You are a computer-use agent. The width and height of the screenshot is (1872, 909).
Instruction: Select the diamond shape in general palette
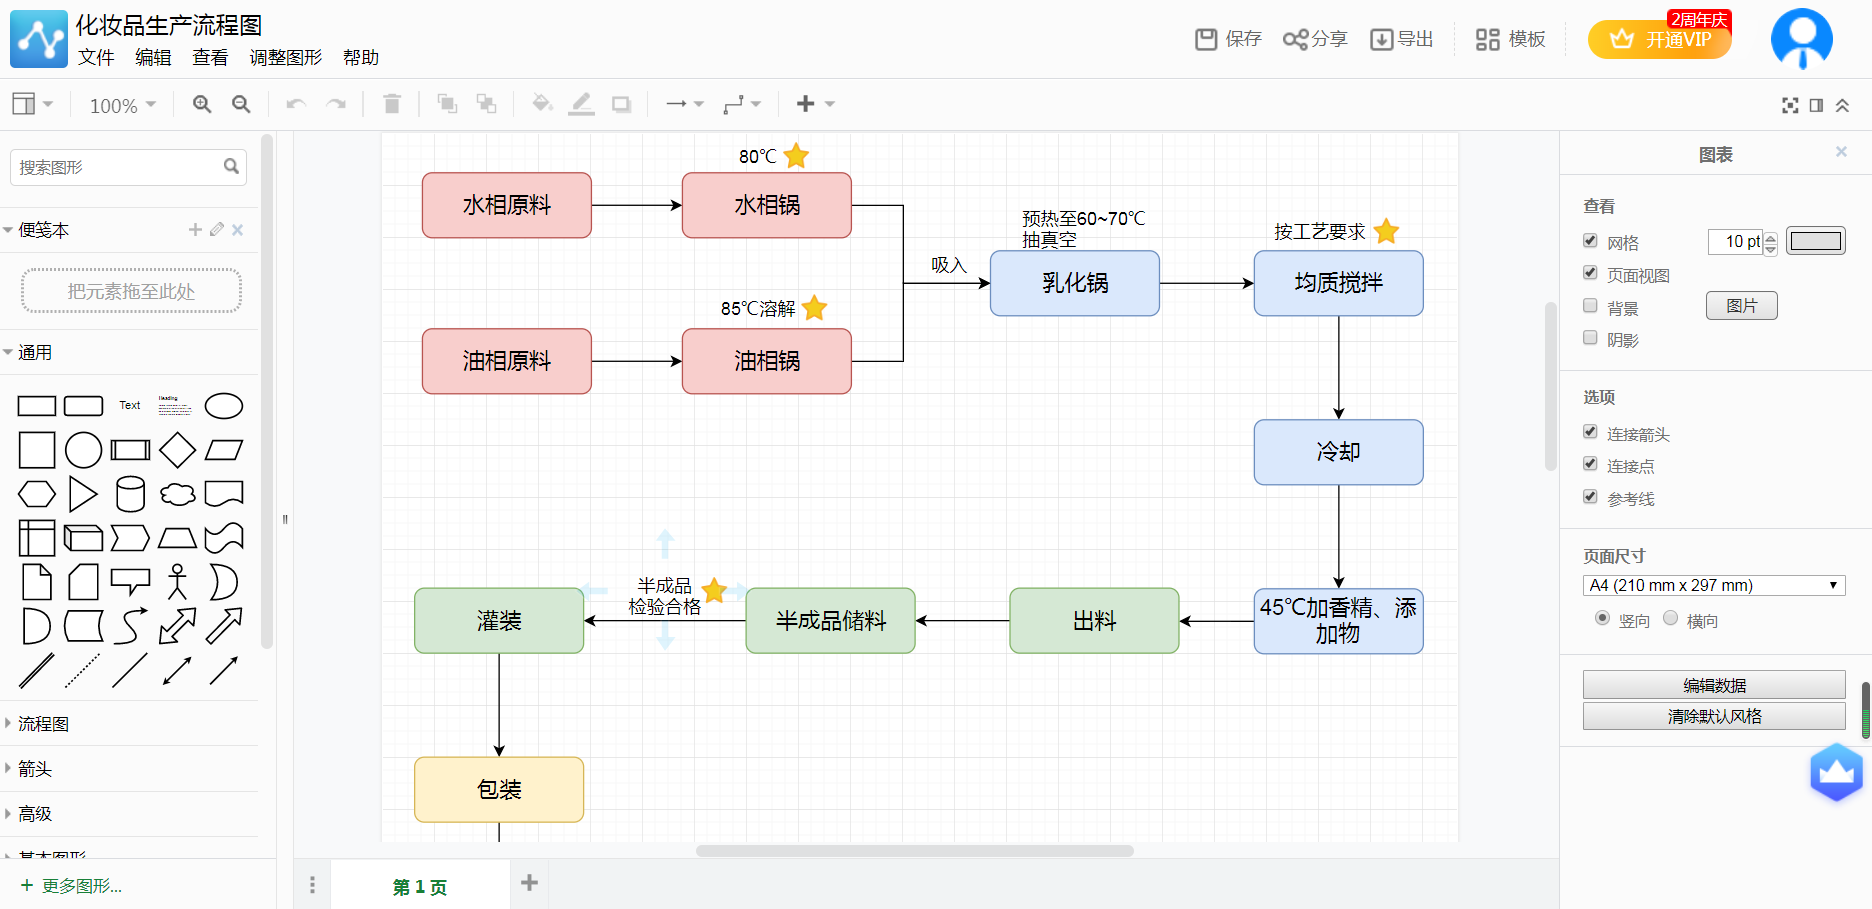click(177, 450)
